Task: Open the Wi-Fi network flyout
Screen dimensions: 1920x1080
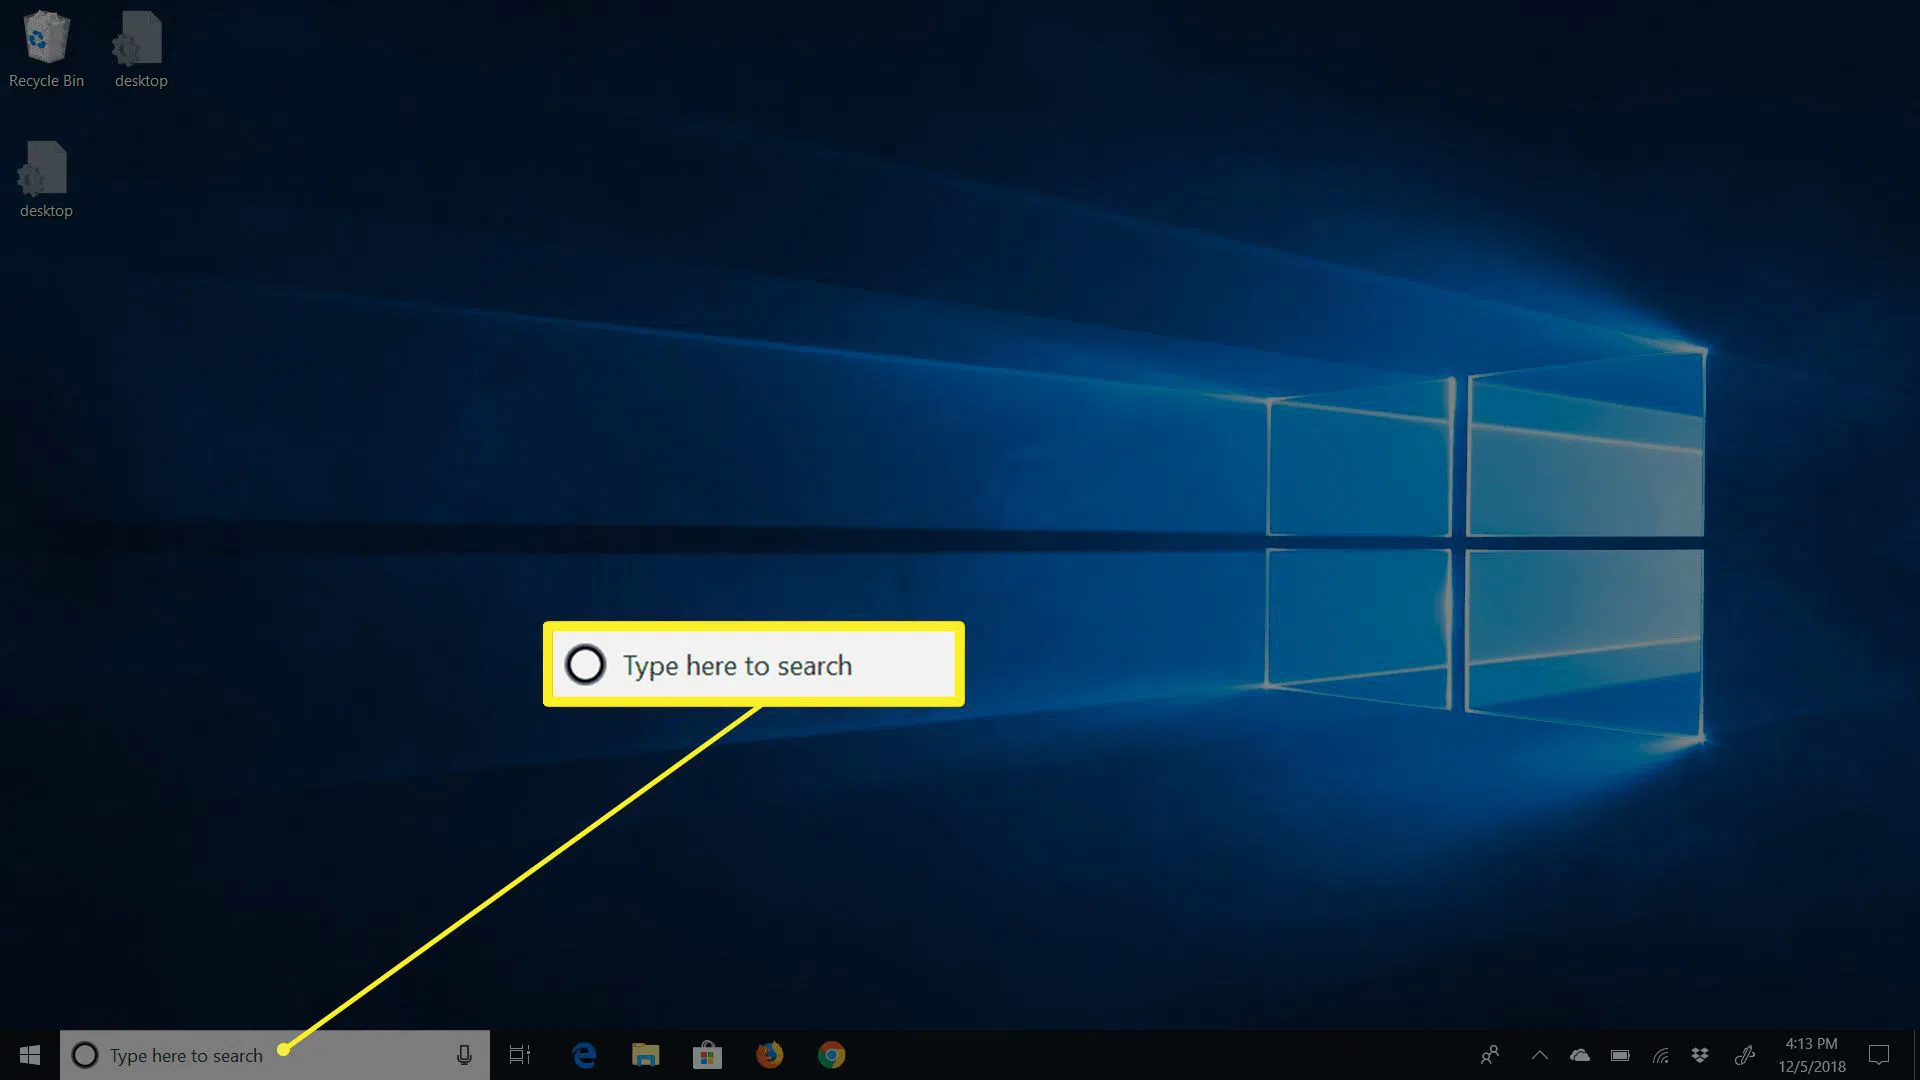Action: [1661, 1055]
